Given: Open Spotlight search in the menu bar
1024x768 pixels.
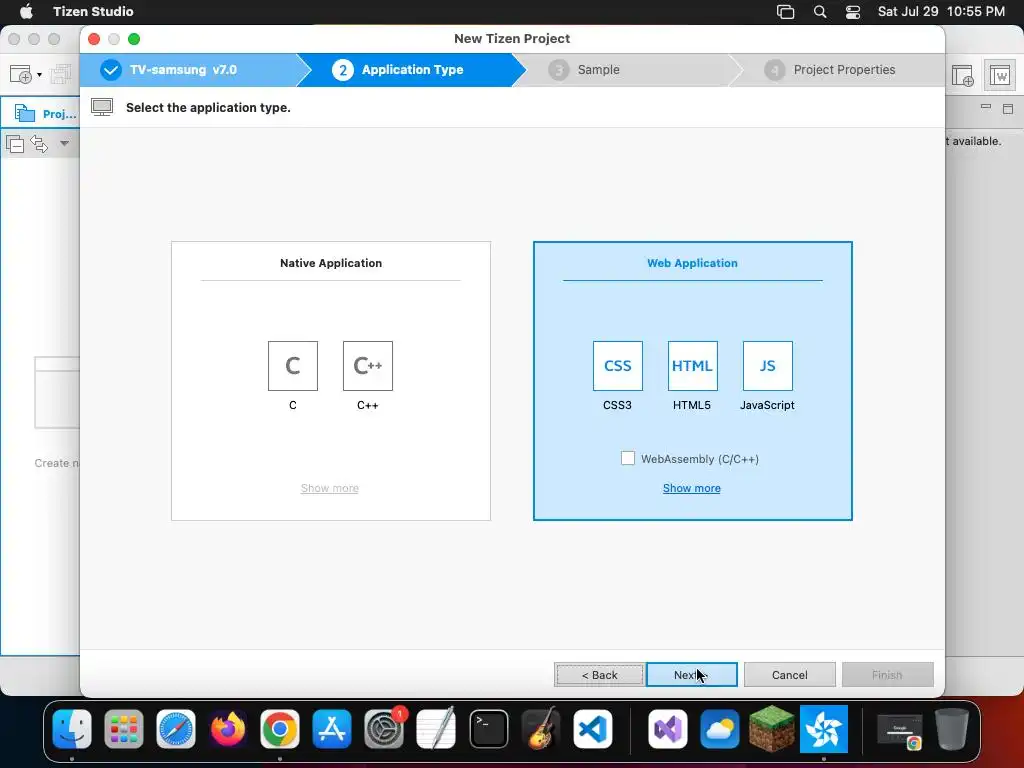Looking at the screenshot, I should click(x=820, y=11).
